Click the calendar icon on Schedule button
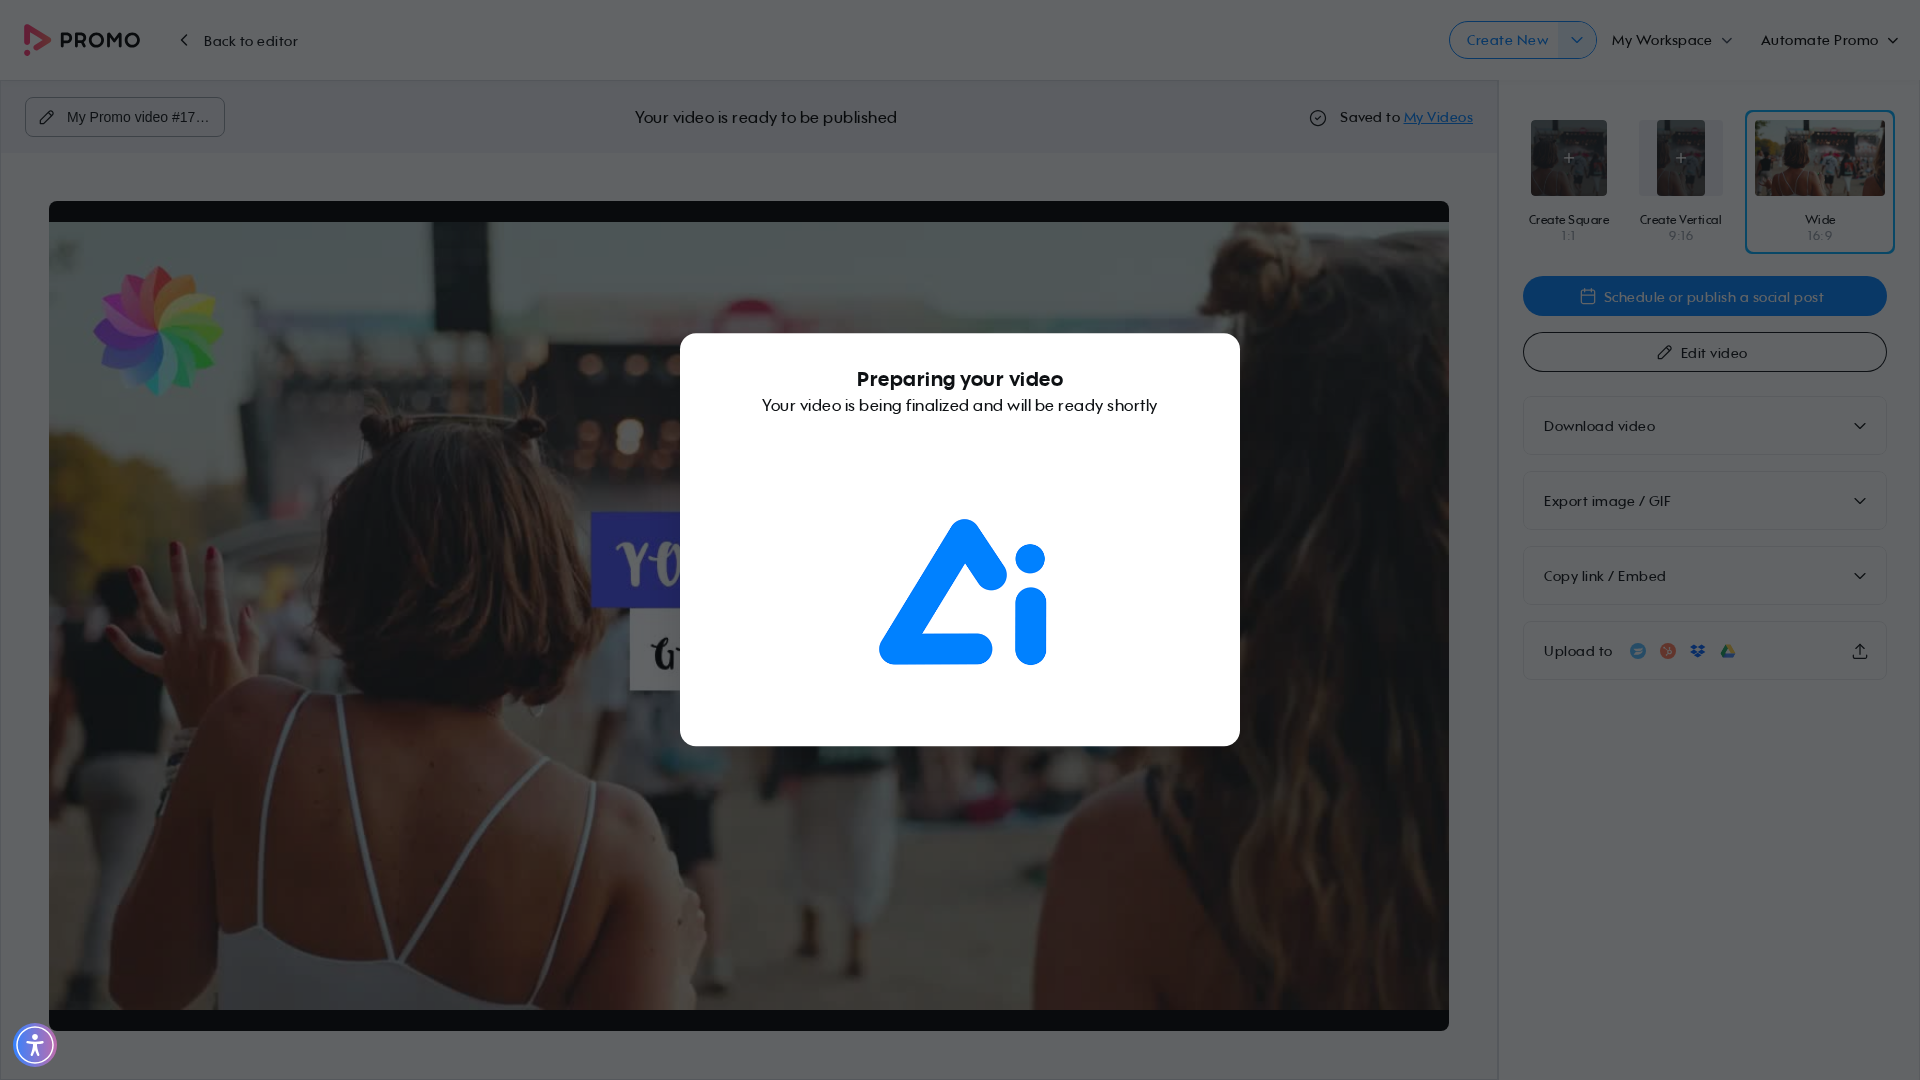Image resolution: width=1920 pixels, height=1080 pixels. 1588,296
